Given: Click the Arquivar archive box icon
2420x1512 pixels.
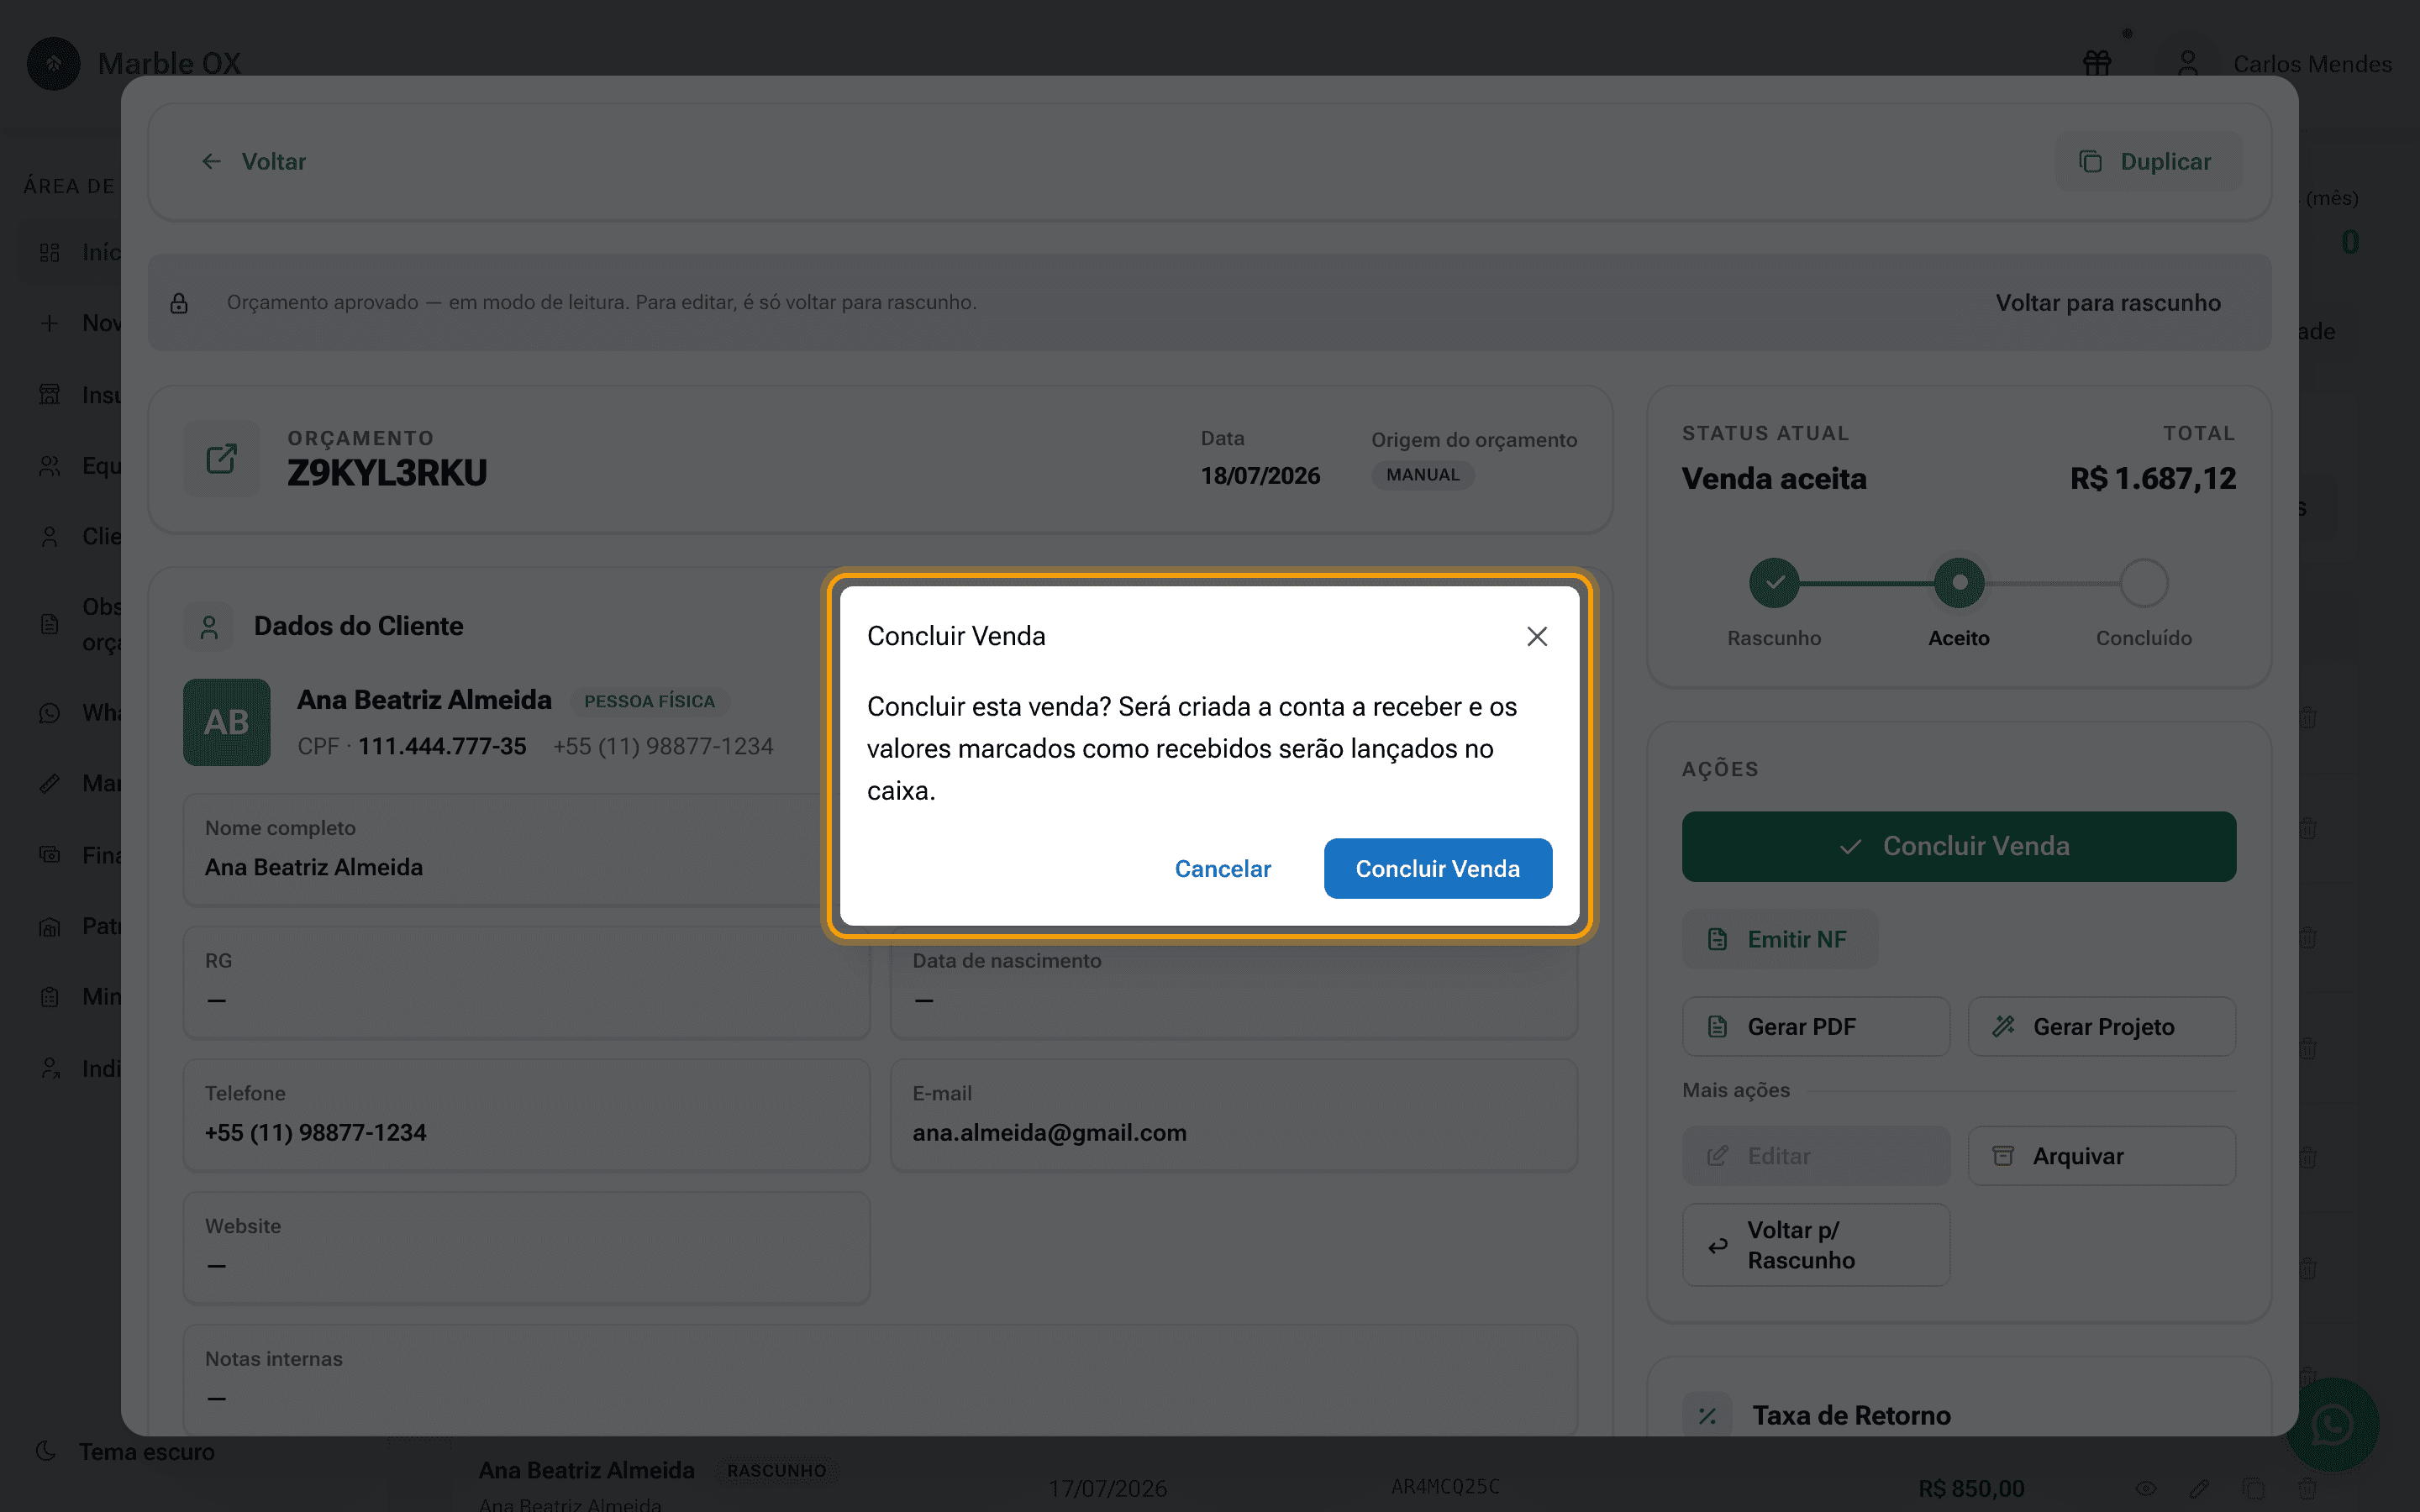Looking at the screenshot, I should 2003,1155.
